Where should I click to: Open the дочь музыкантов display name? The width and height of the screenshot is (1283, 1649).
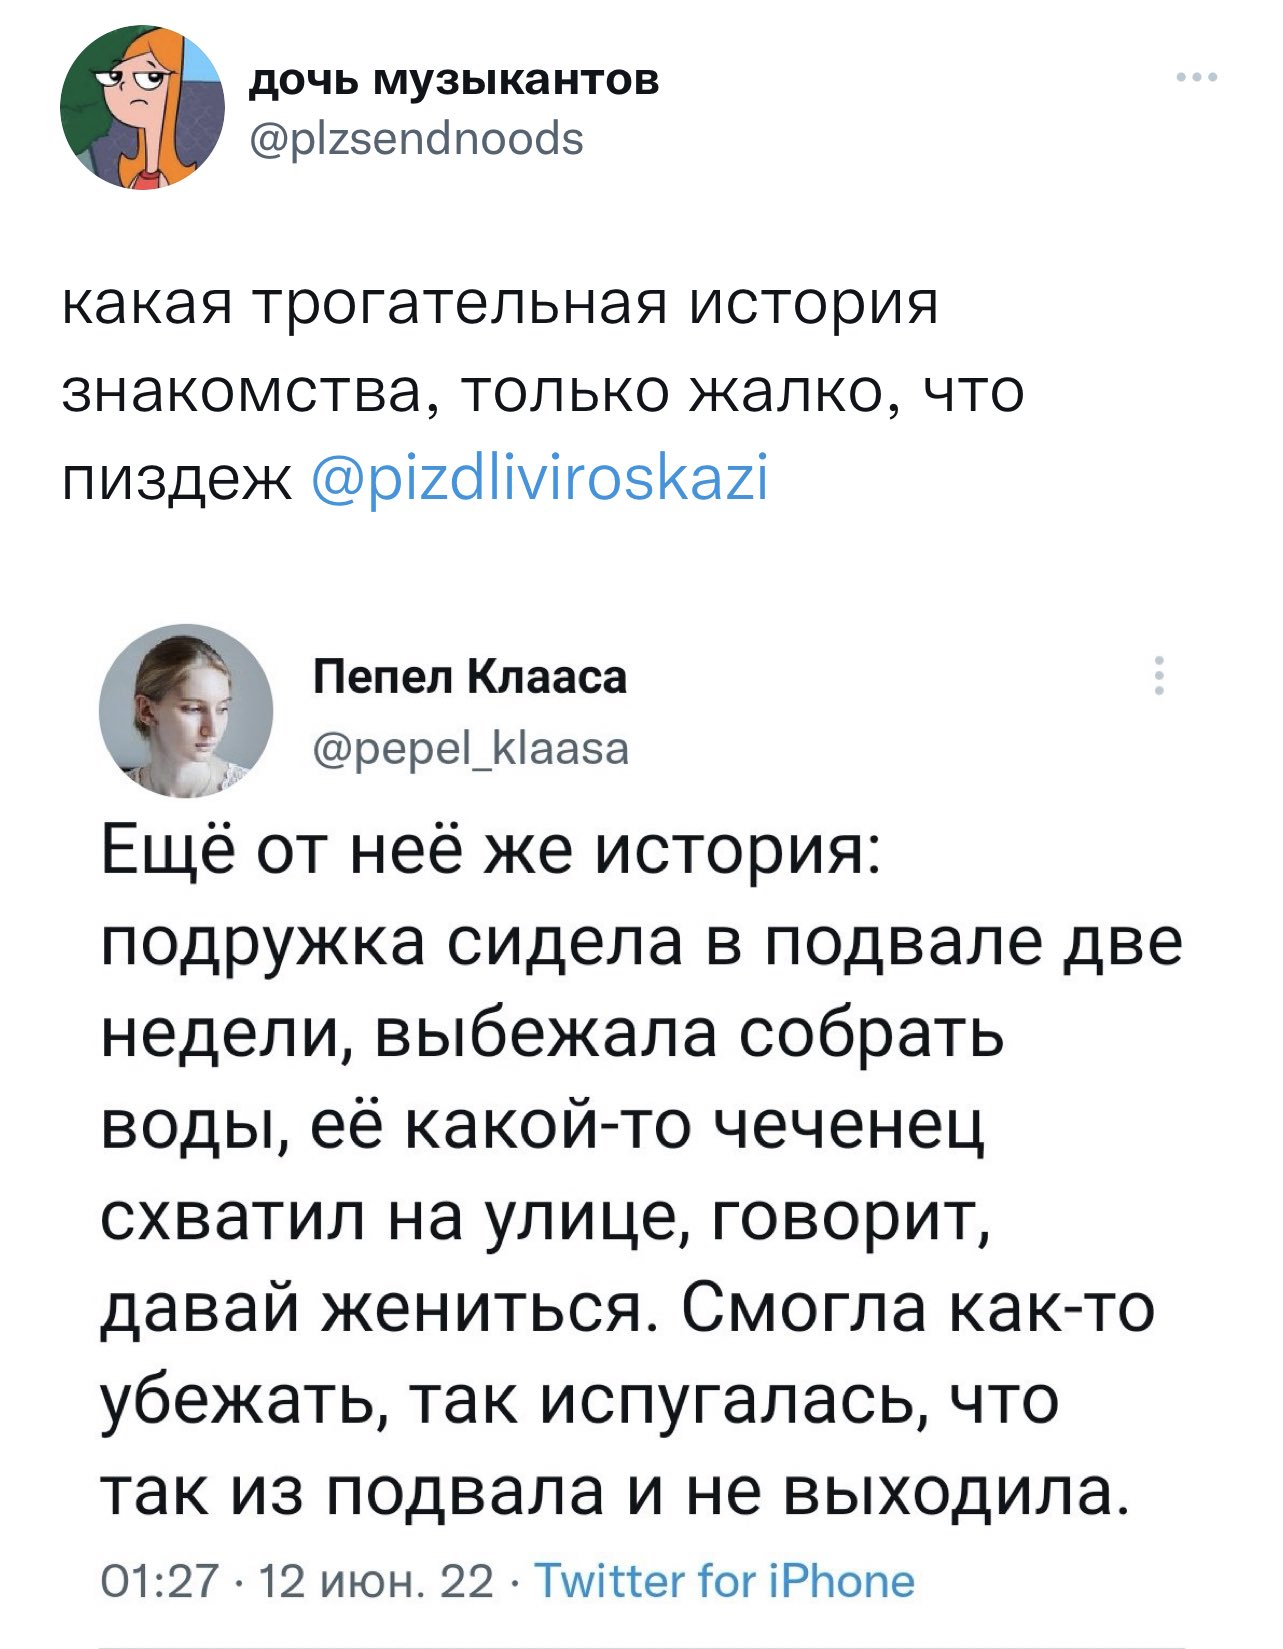pos(454,79)
